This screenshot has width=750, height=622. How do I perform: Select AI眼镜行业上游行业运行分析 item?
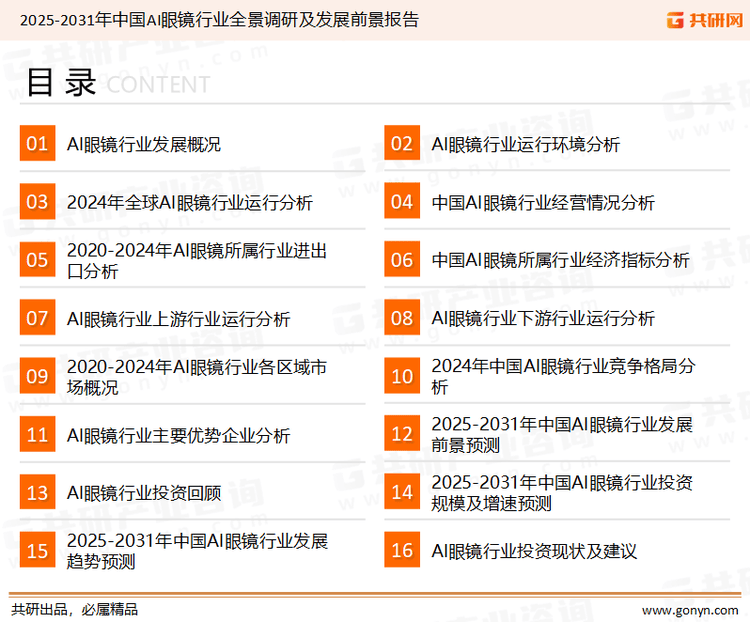179,319
